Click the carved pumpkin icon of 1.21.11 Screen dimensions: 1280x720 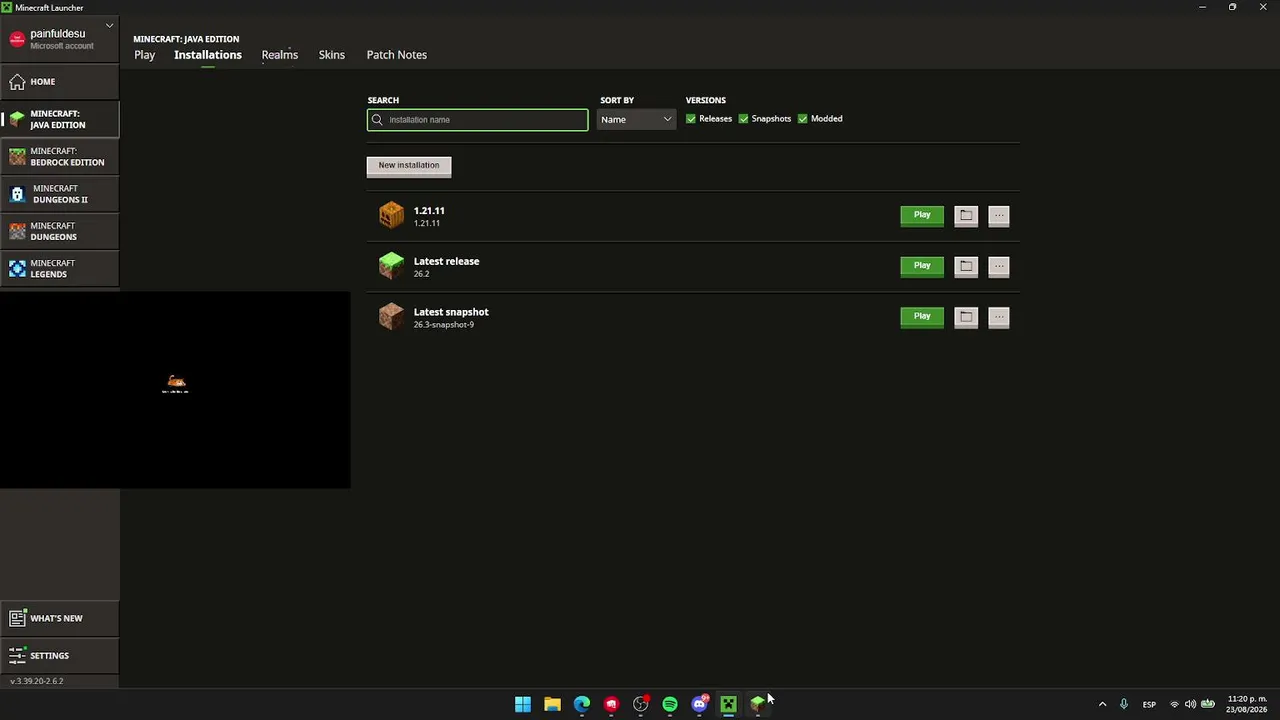click(391, 215)
